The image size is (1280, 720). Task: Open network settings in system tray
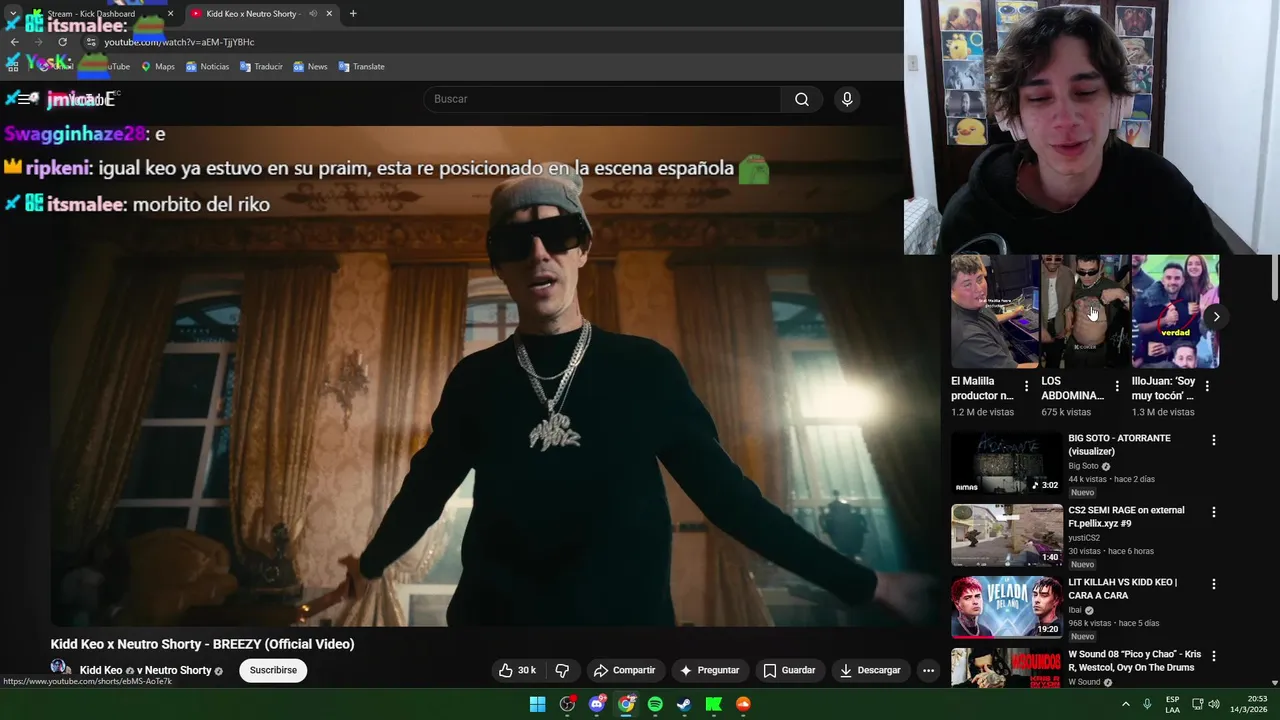1197,704
